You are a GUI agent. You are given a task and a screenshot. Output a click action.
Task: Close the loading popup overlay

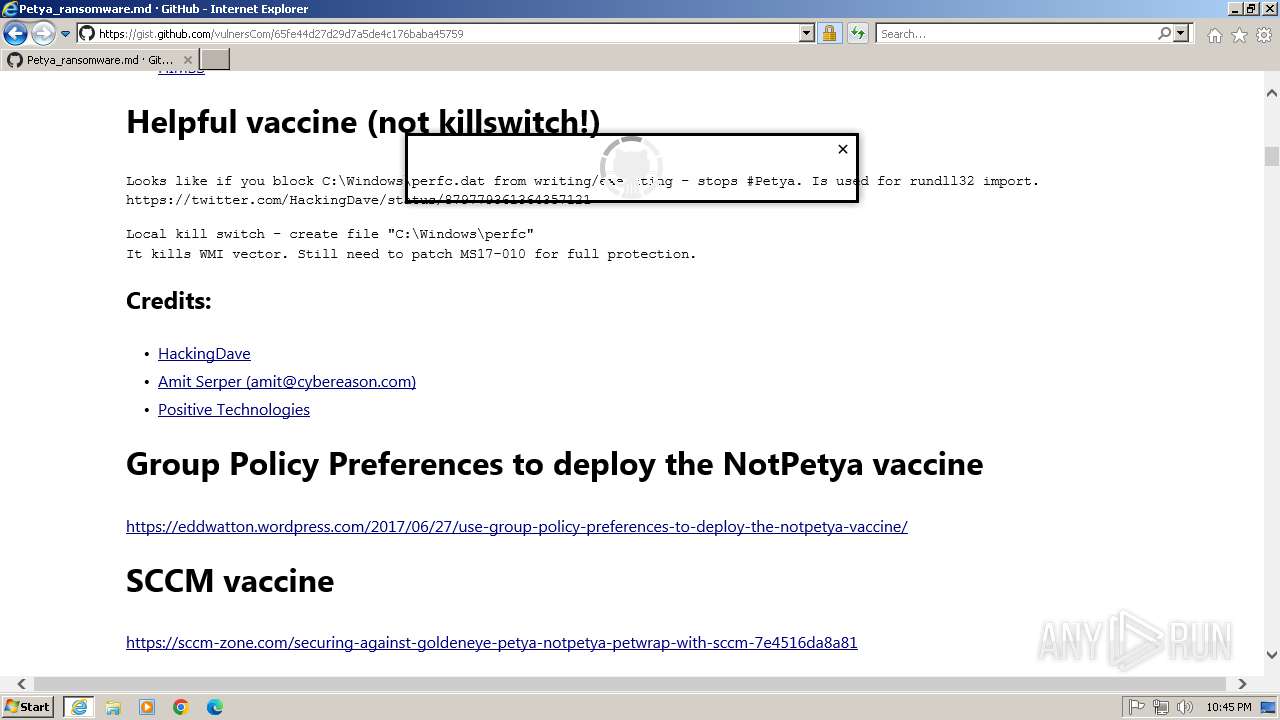[x=843, y=149]
